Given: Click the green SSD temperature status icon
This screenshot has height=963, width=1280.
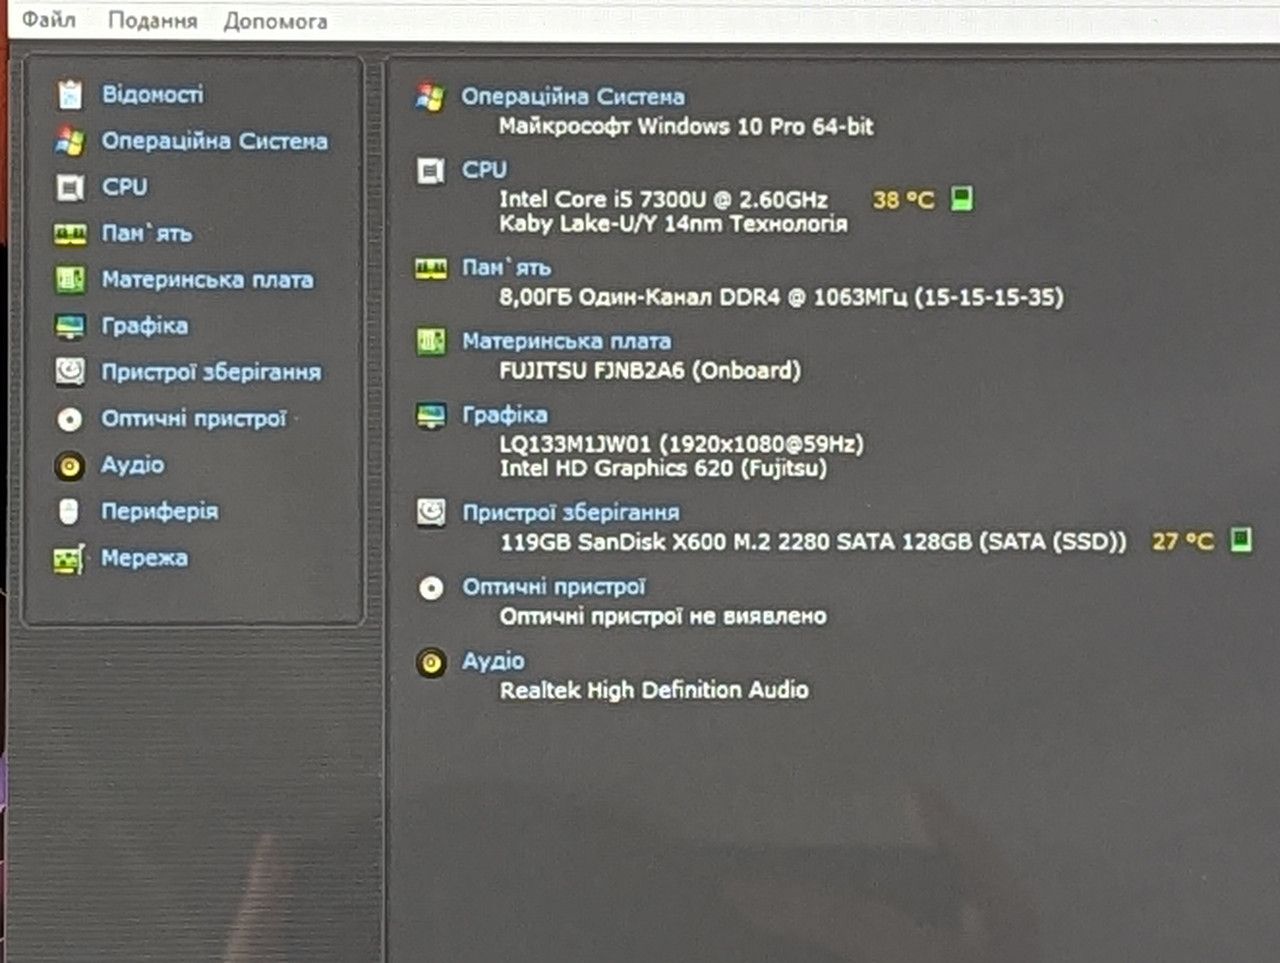Looking at the screenshot, I should click(1240, 540).
